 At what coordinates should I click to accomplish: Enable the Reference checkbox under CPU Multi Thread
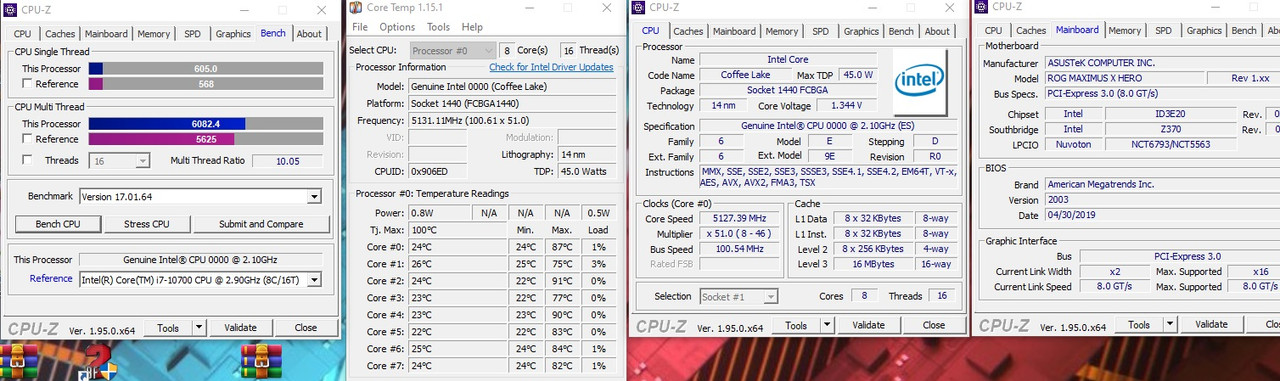coord(26,140)
